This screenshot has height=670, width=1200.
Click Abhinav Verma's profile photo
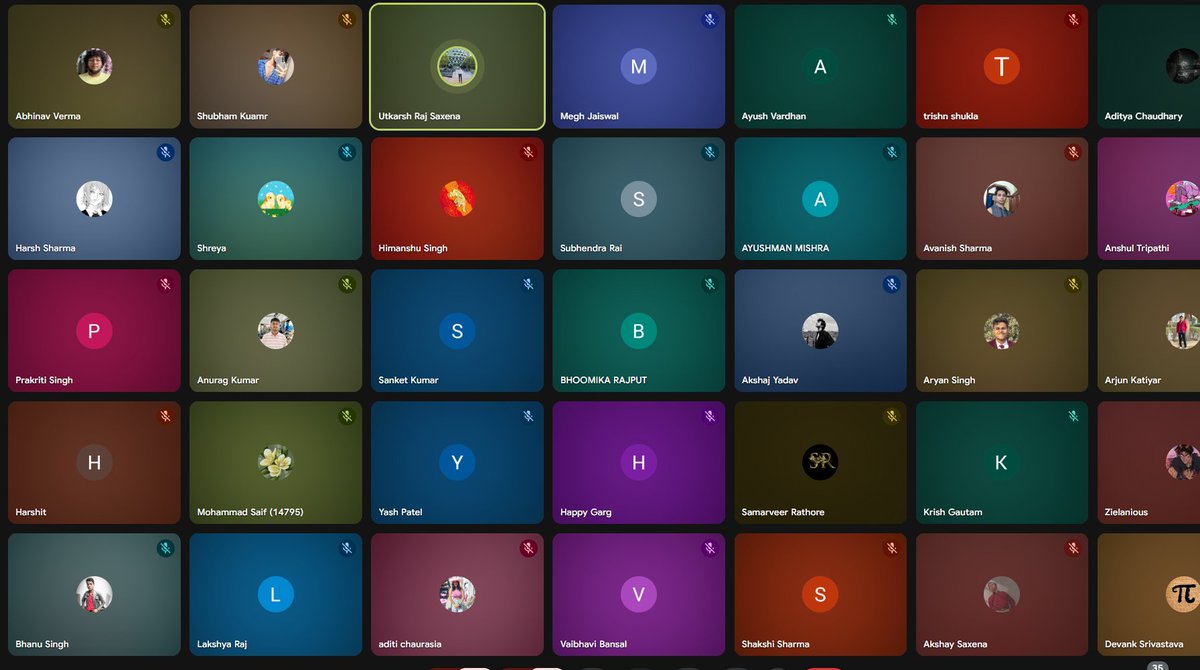pos(94,67)
